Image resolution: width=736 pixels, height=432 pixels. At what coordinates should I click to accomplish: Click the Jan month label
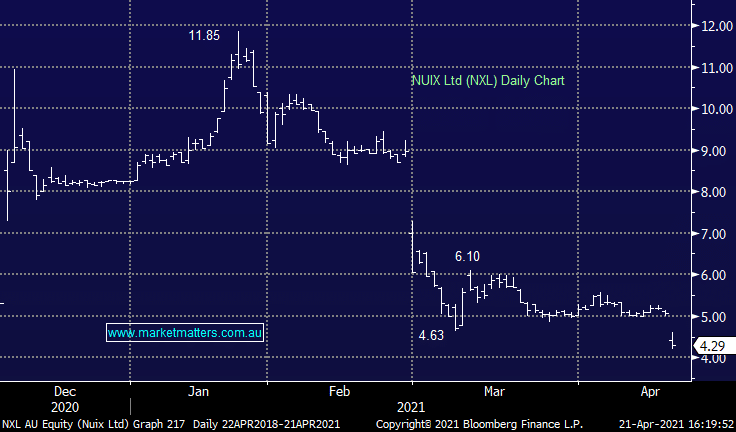(198, 391)
